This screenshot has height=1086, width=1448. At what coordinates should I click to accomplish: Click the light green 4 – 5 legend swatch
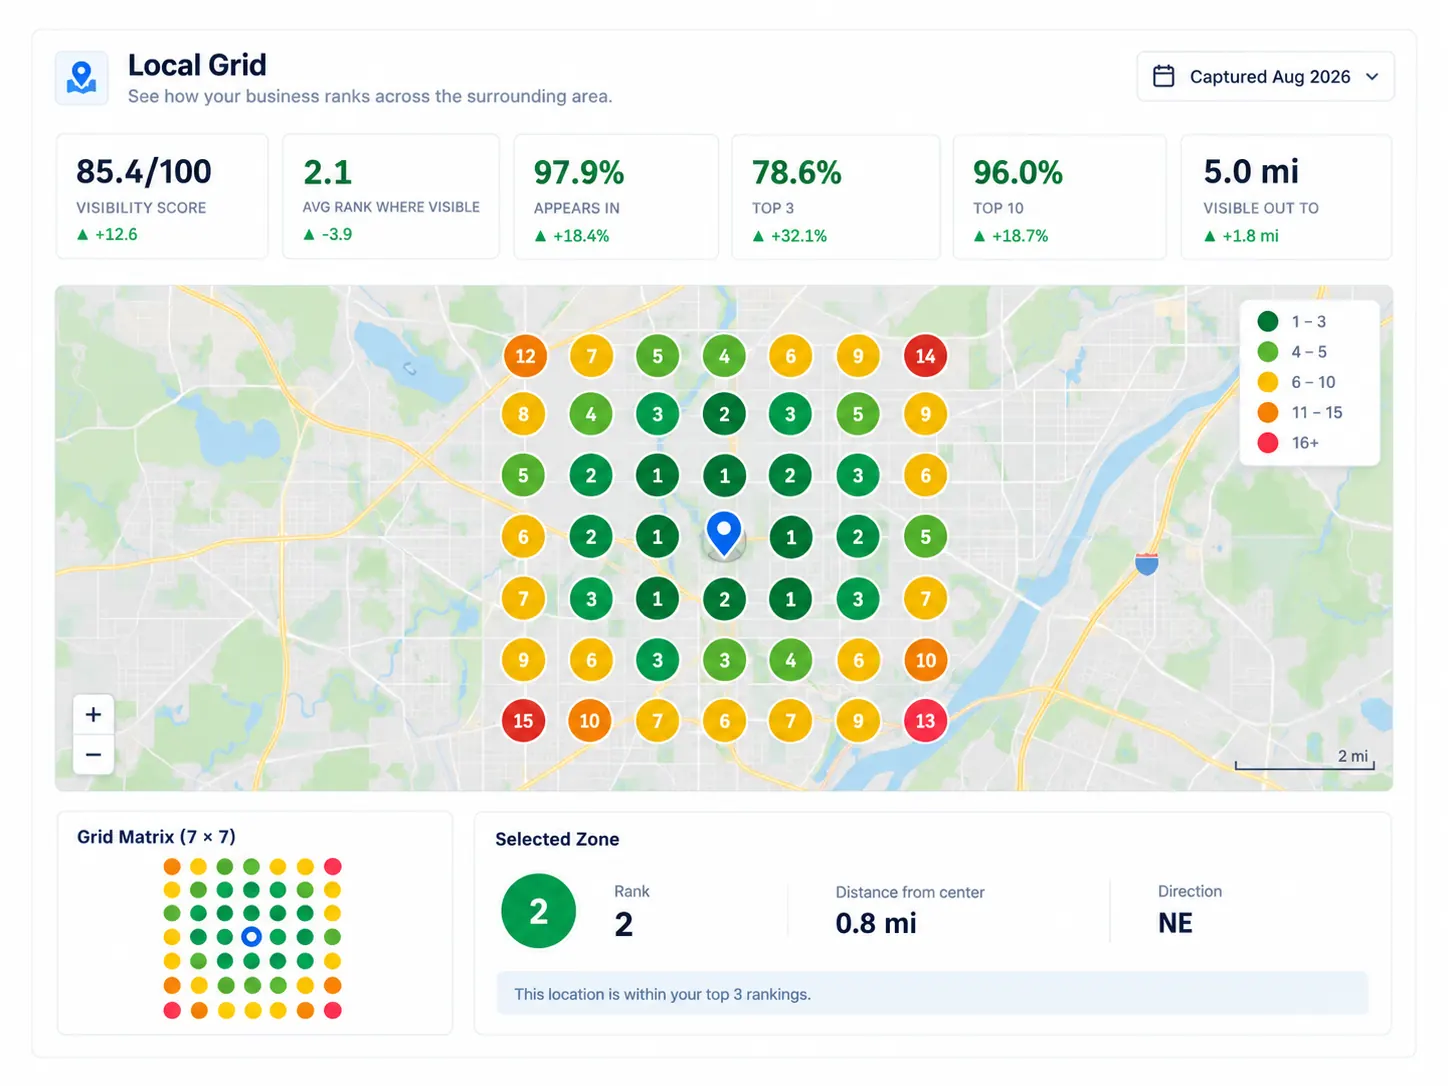1268,352
